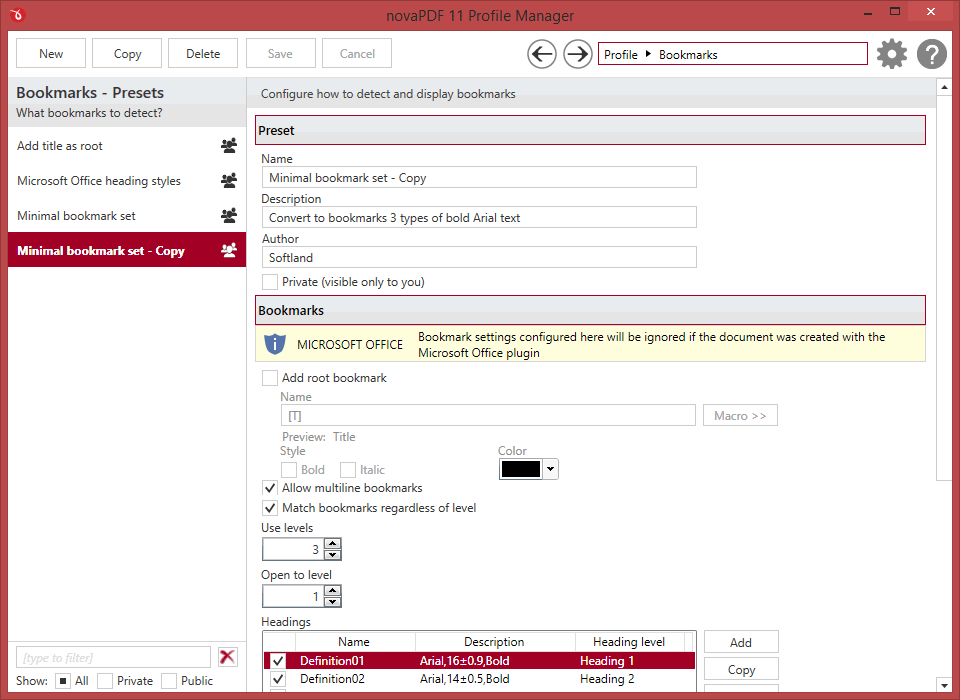Click the breadcrumb arrow between Profile and Bookmarks
The width and height of the screenshot is (960, 700).
[x=648, y=54]
